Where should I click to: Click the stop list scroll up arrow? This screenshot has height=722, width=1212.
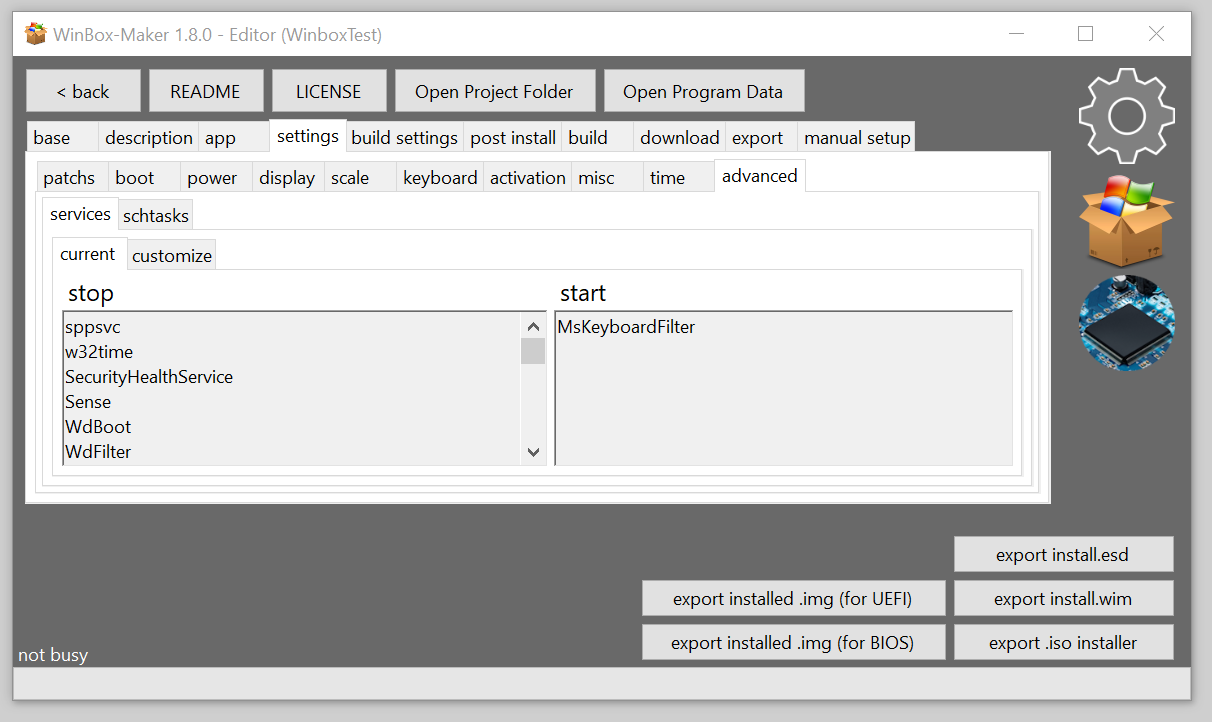[533, 326]
